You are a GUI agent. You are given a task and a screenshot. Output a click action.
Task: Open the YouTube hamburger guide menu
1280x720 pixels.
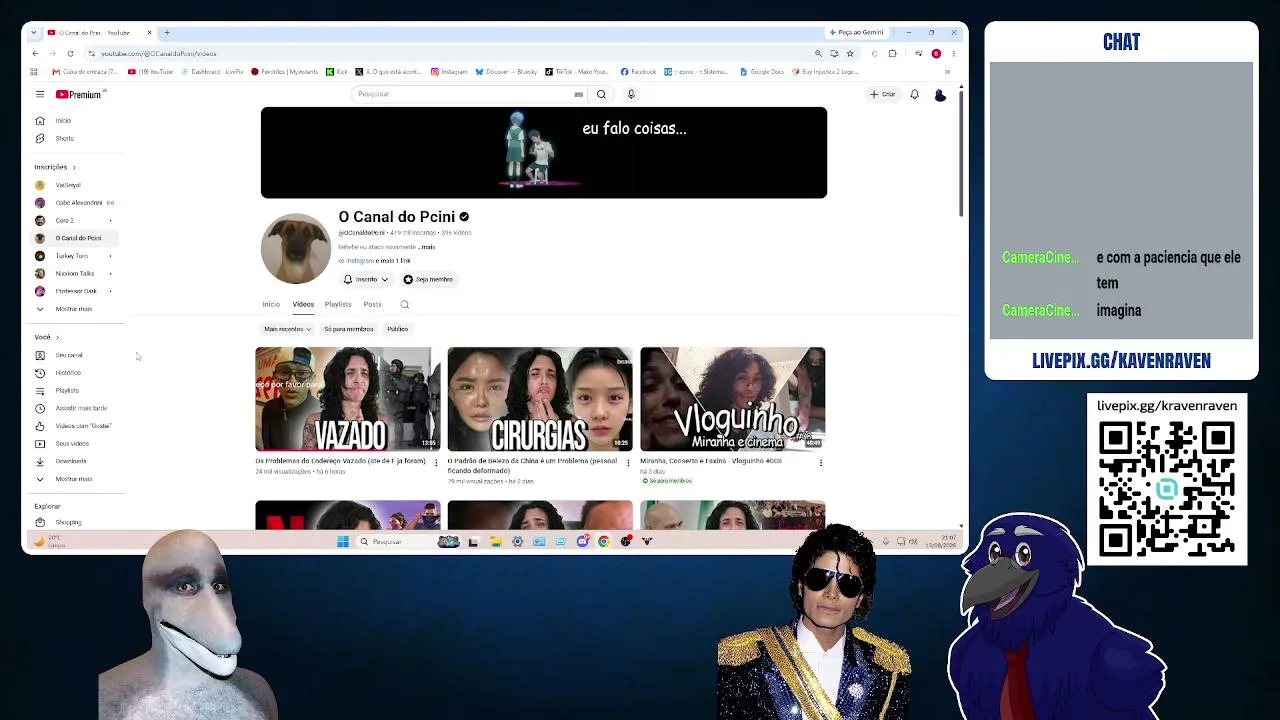pyautogui.click(x=40, y=94)
